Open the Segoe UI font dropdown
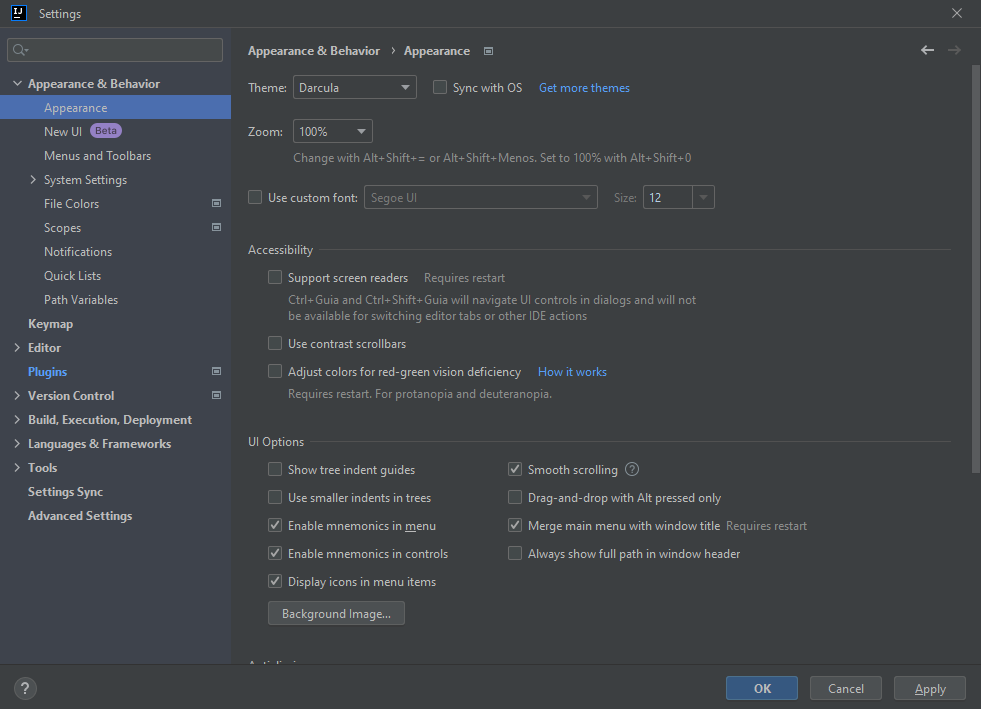This screenshot has width=981, height=709. (x=480, y=198)
